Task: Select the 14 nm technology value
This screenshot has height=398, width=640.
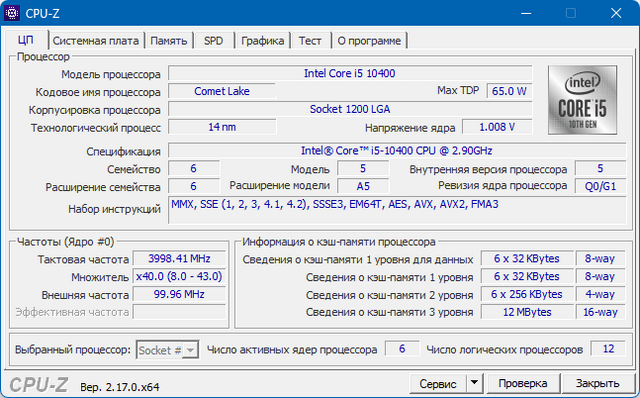Action: 222,127
